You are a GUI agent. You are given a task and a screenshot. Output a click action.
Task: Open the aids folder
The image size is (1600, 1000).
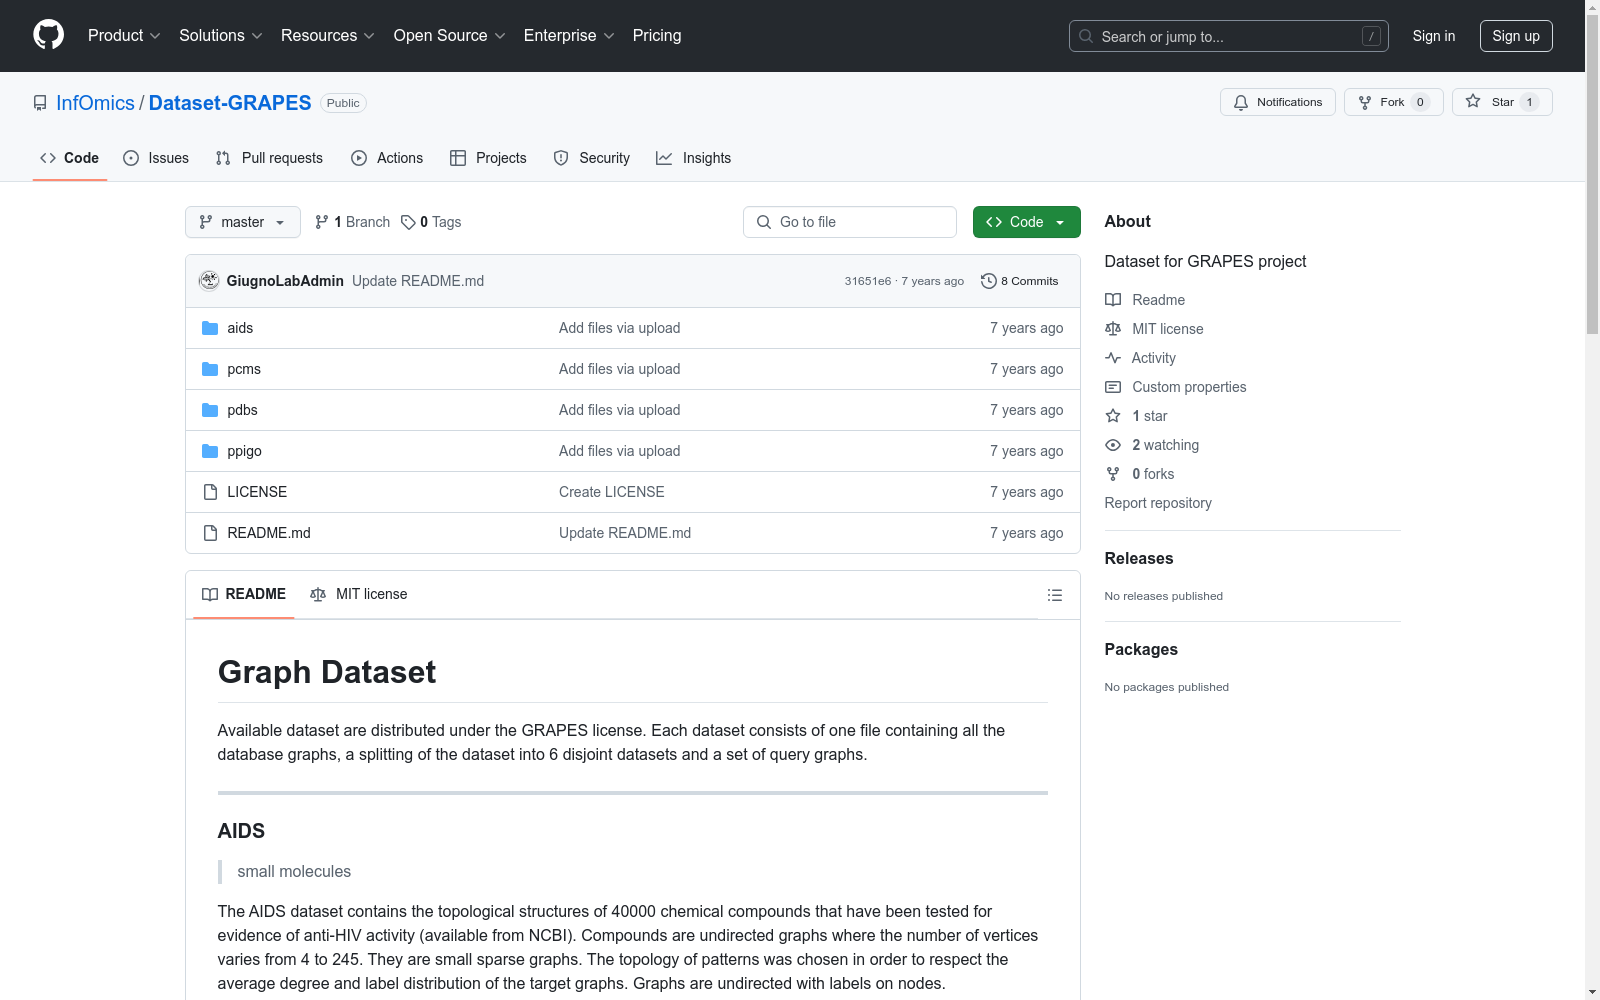point(240,328)
